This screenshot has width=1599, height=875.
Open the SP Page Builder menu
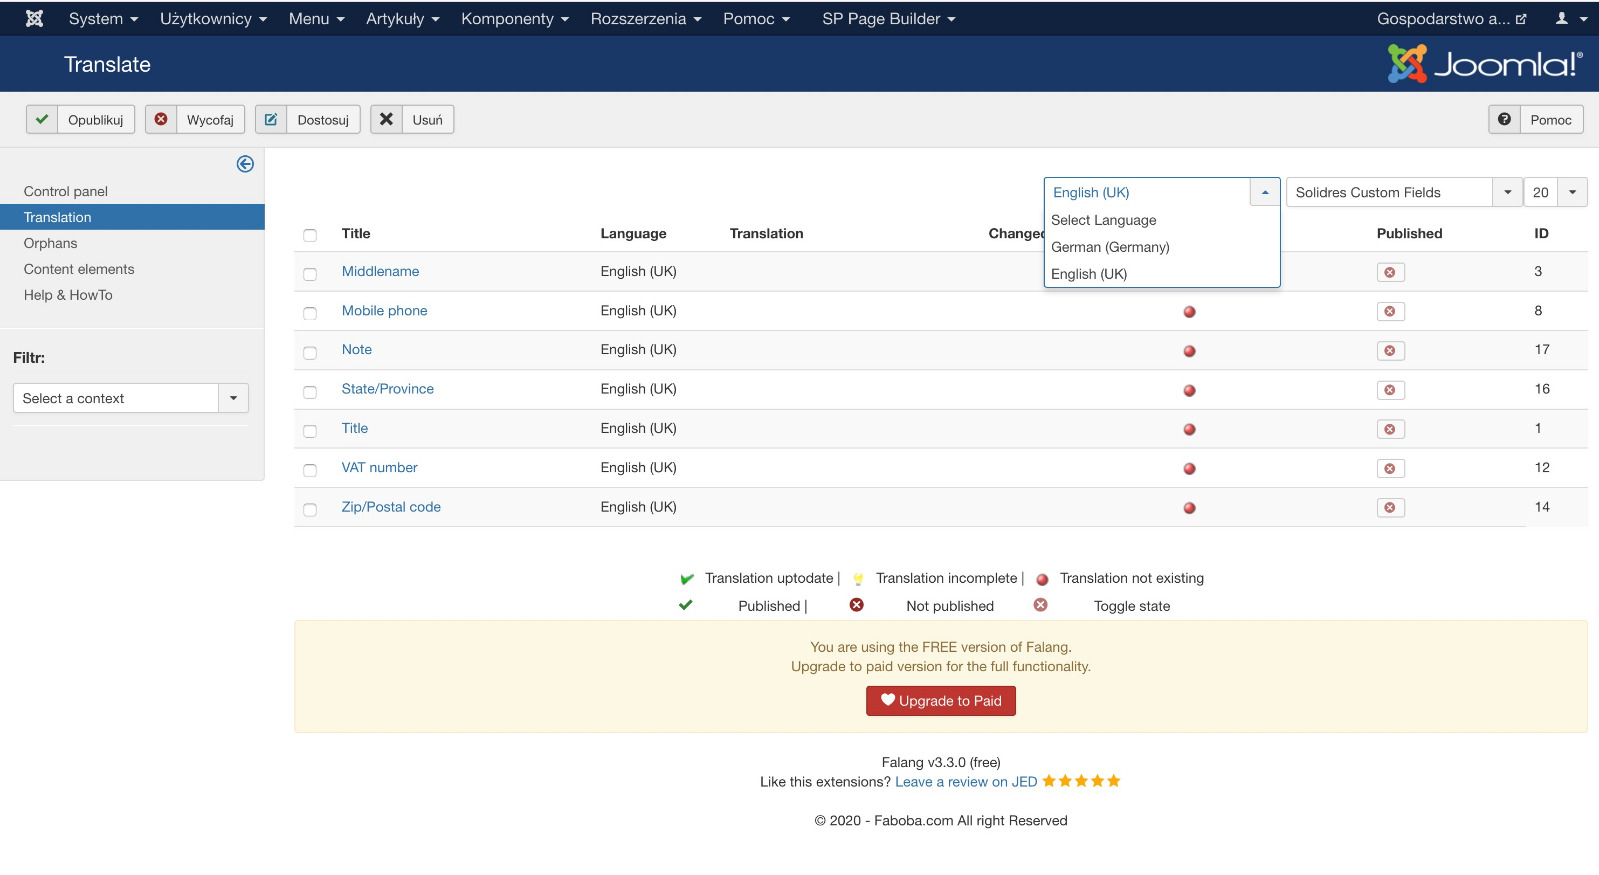coord(888,19)
